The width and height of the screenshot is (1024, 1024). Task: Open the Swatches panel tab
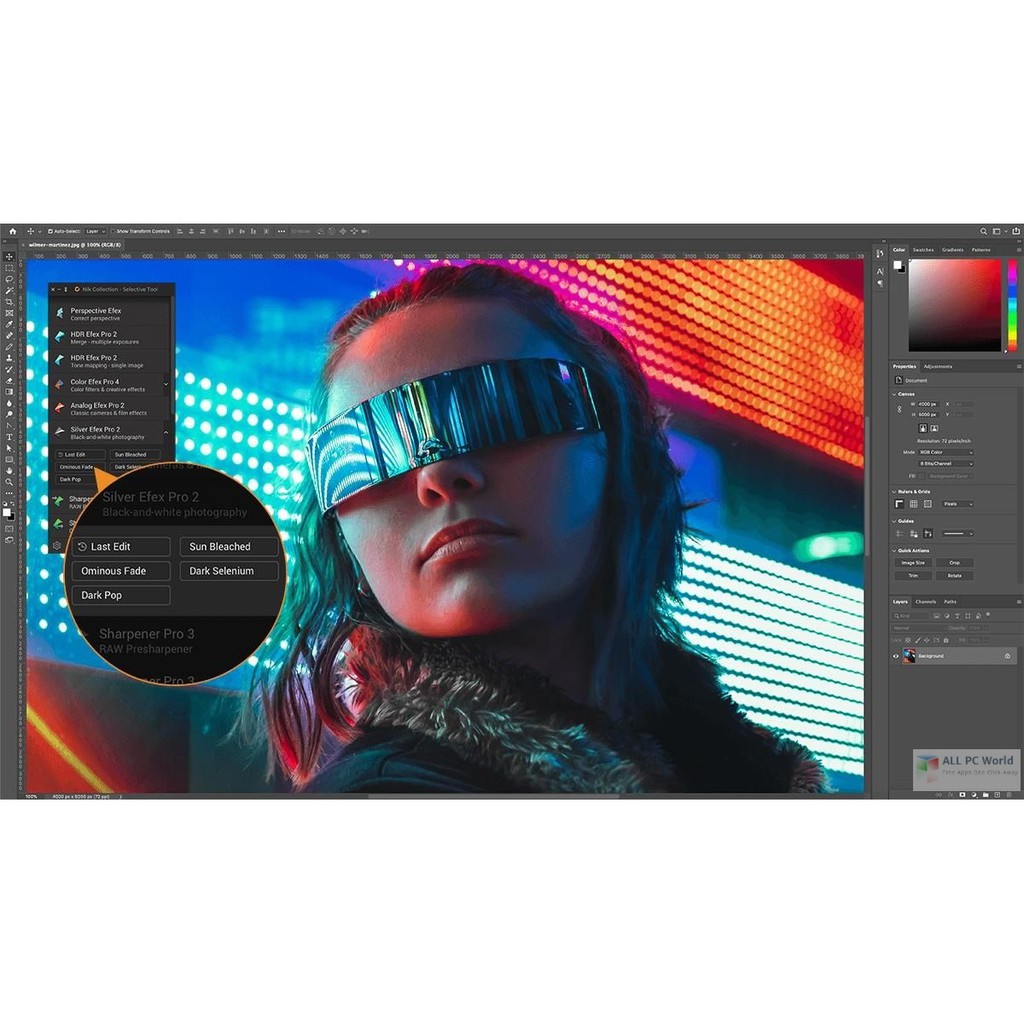click(925, 249)
